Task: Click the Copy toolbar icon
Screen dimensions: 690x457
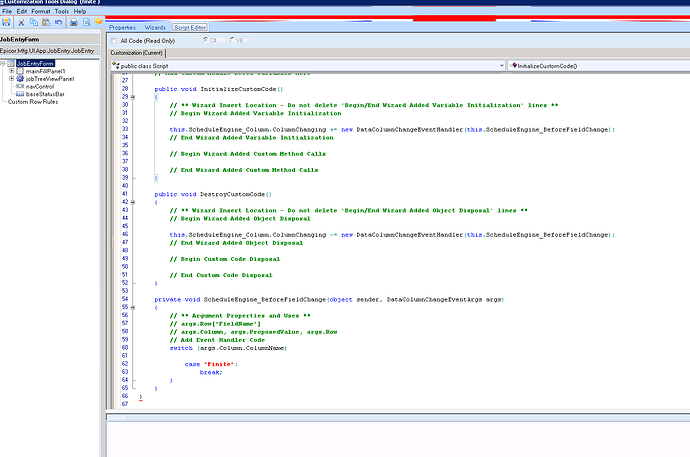Action: pos(33,22)
